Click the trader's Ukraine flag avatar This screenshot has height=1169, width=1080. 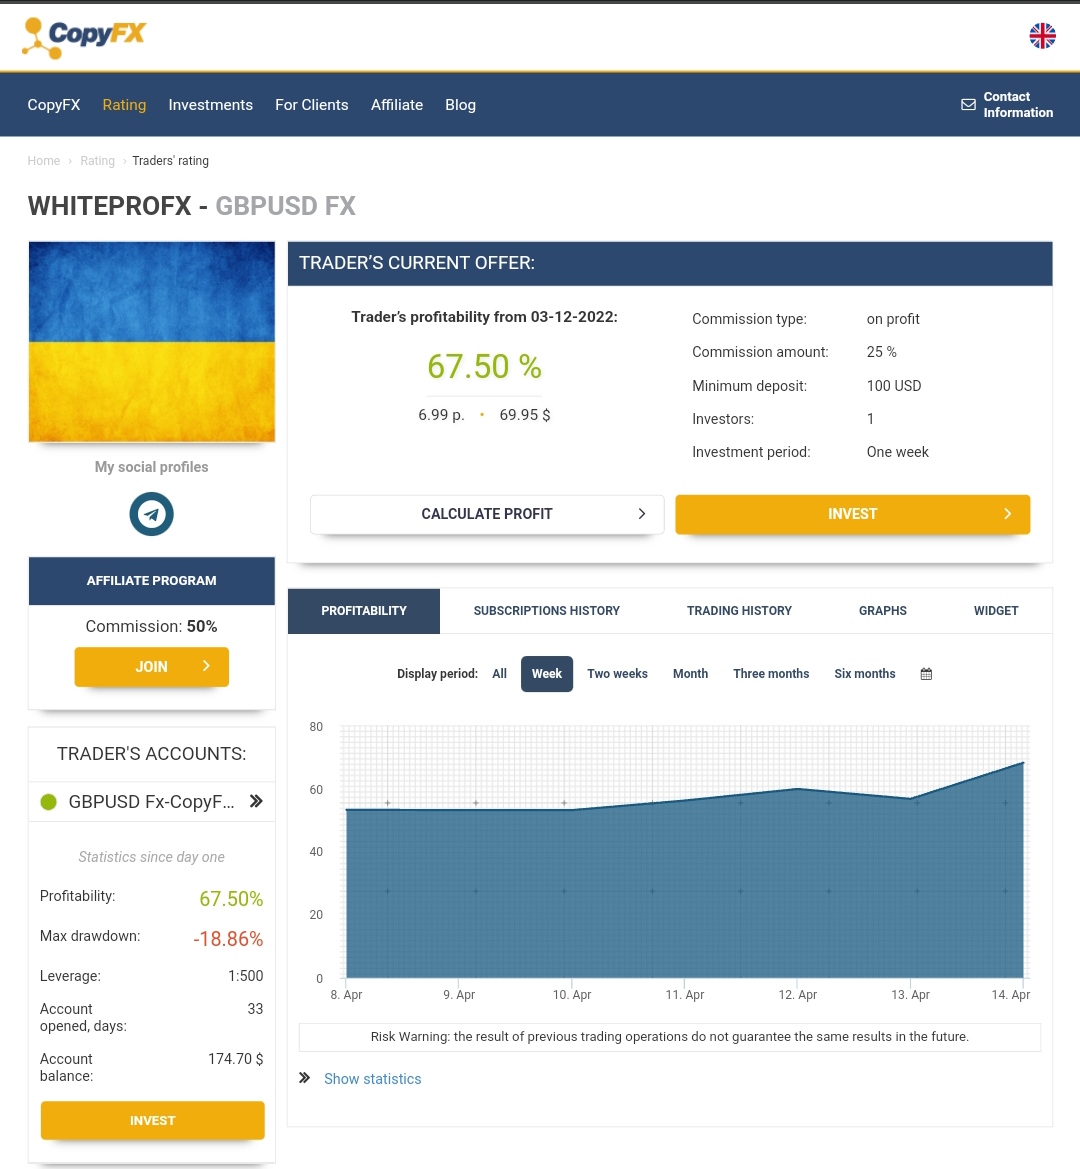[x=151, y=342]
